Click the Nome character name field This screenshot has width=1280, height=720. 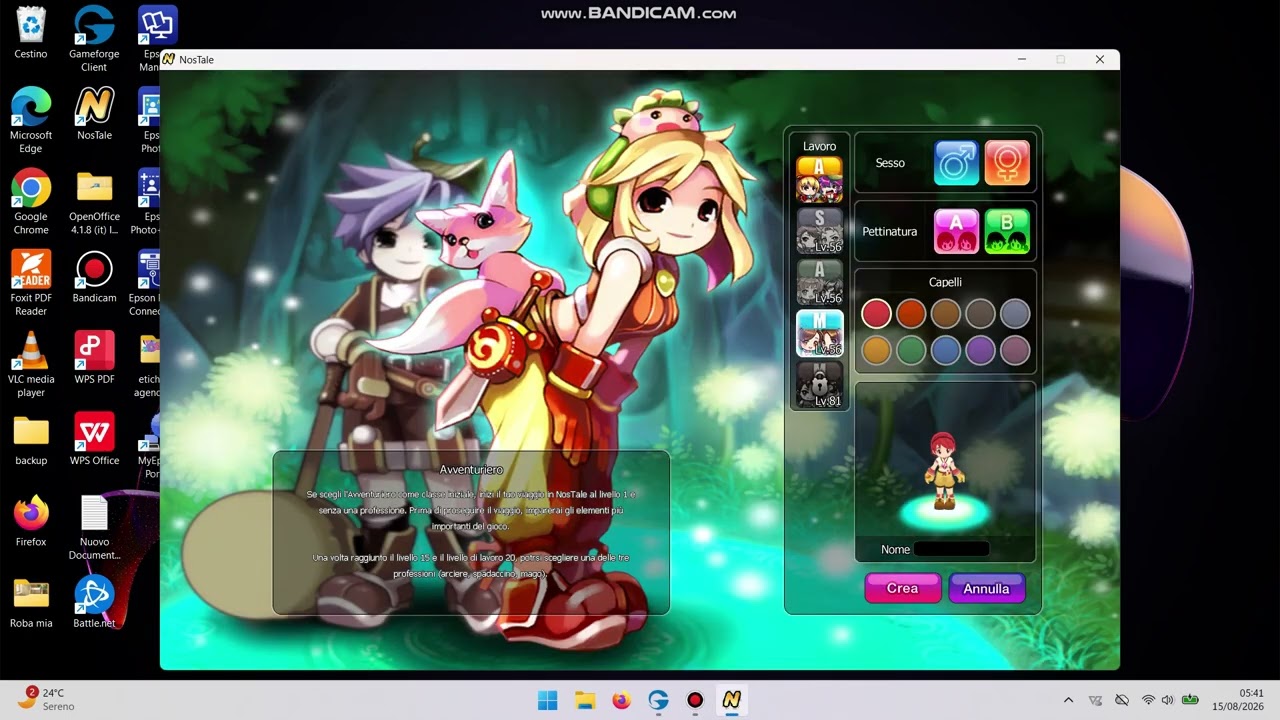click(952, 549)
